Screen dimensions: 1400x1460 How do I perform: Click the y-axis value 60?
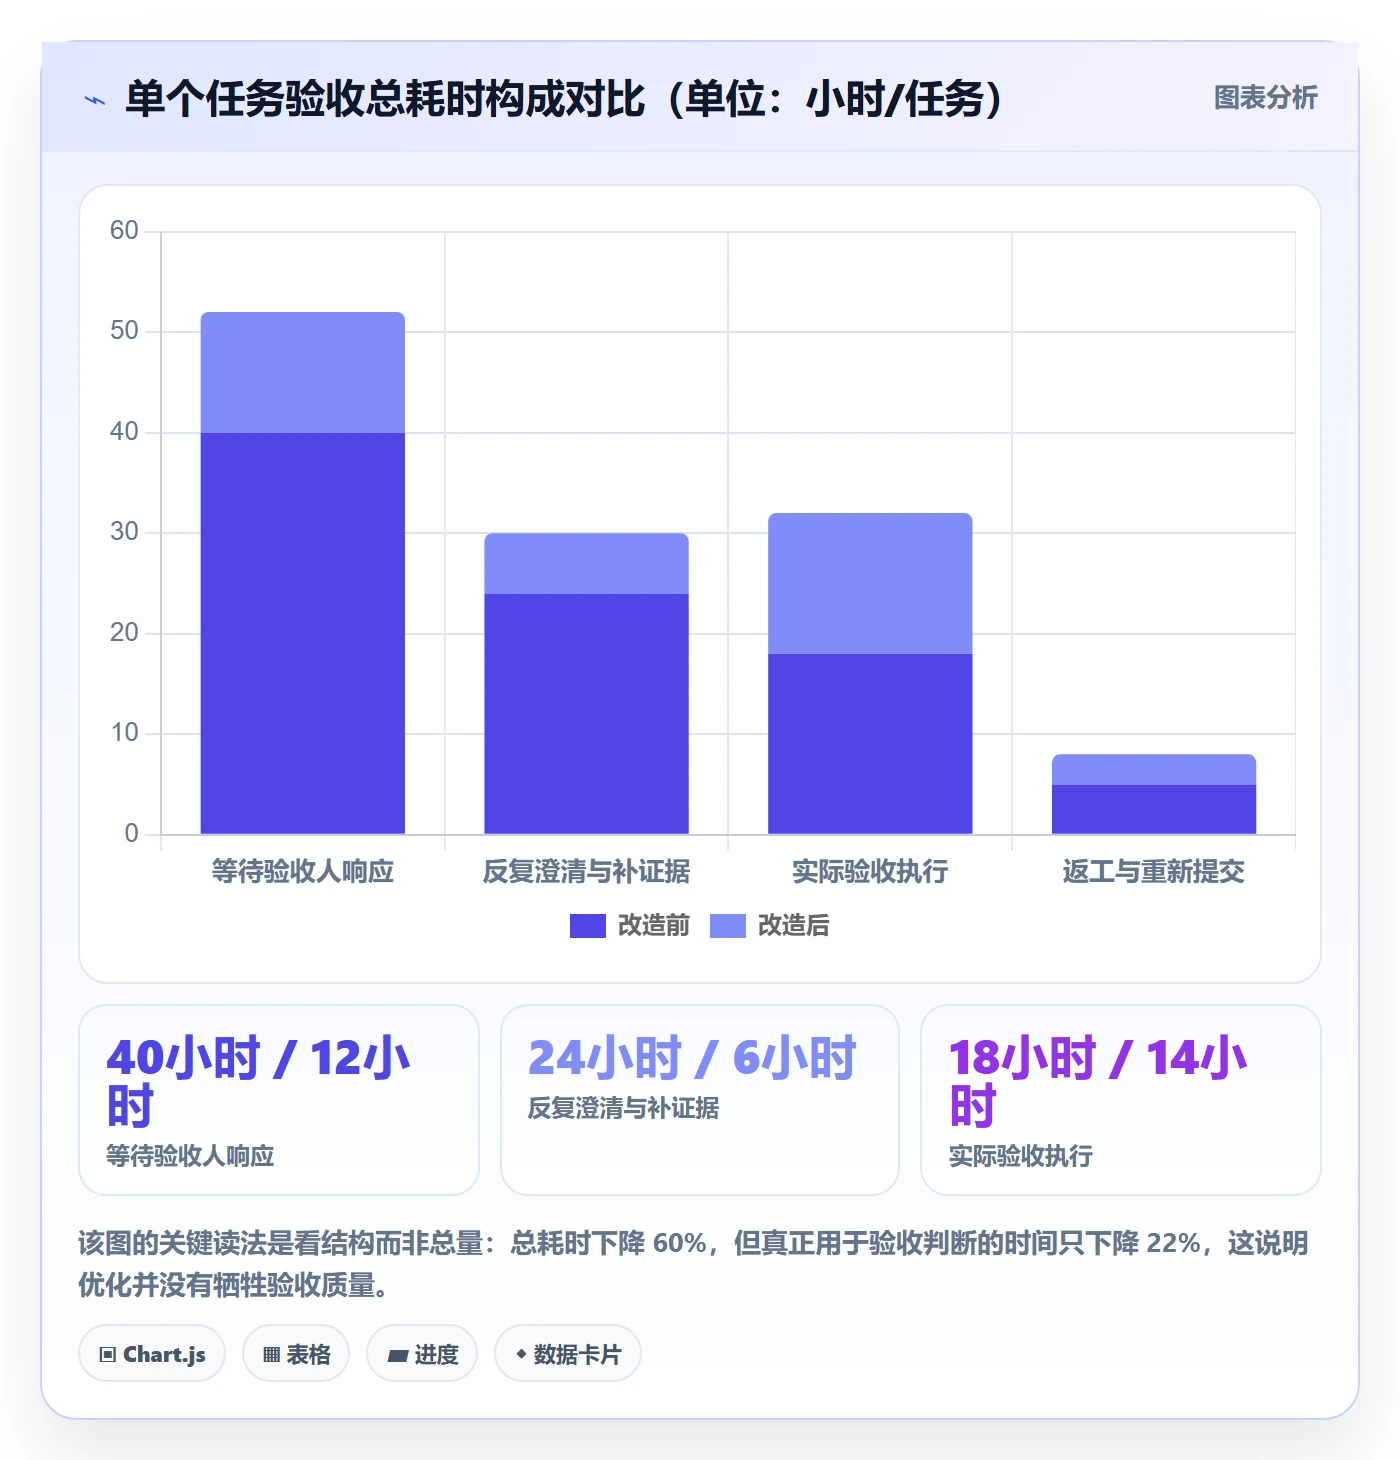click(x=124, y=231)
